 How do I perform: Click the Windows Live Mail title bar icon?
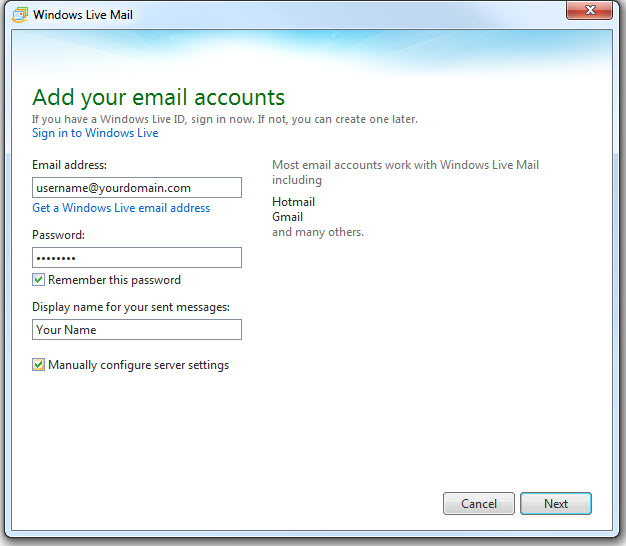pyautogui.click(x=20, y=15)
